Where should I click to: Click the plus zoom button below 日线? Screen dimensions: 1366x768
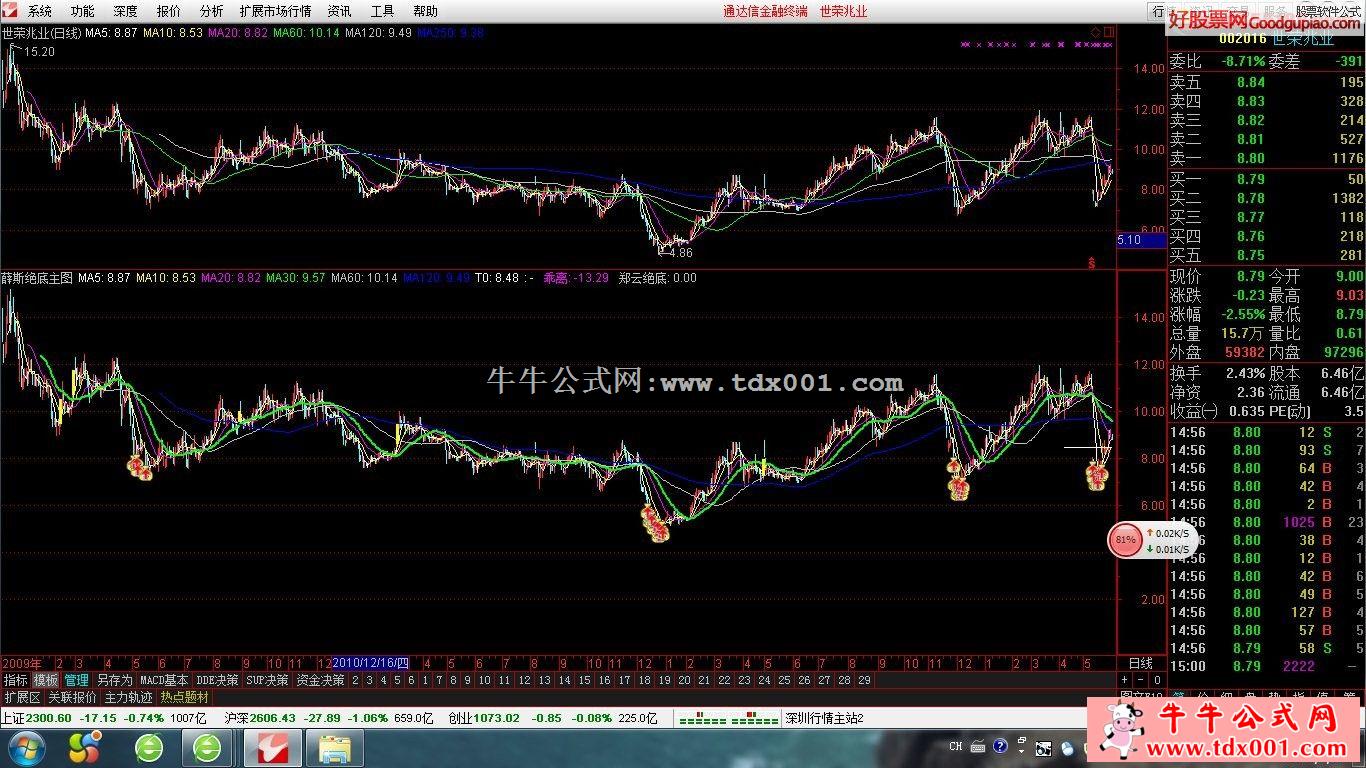tap(1125, 680)
